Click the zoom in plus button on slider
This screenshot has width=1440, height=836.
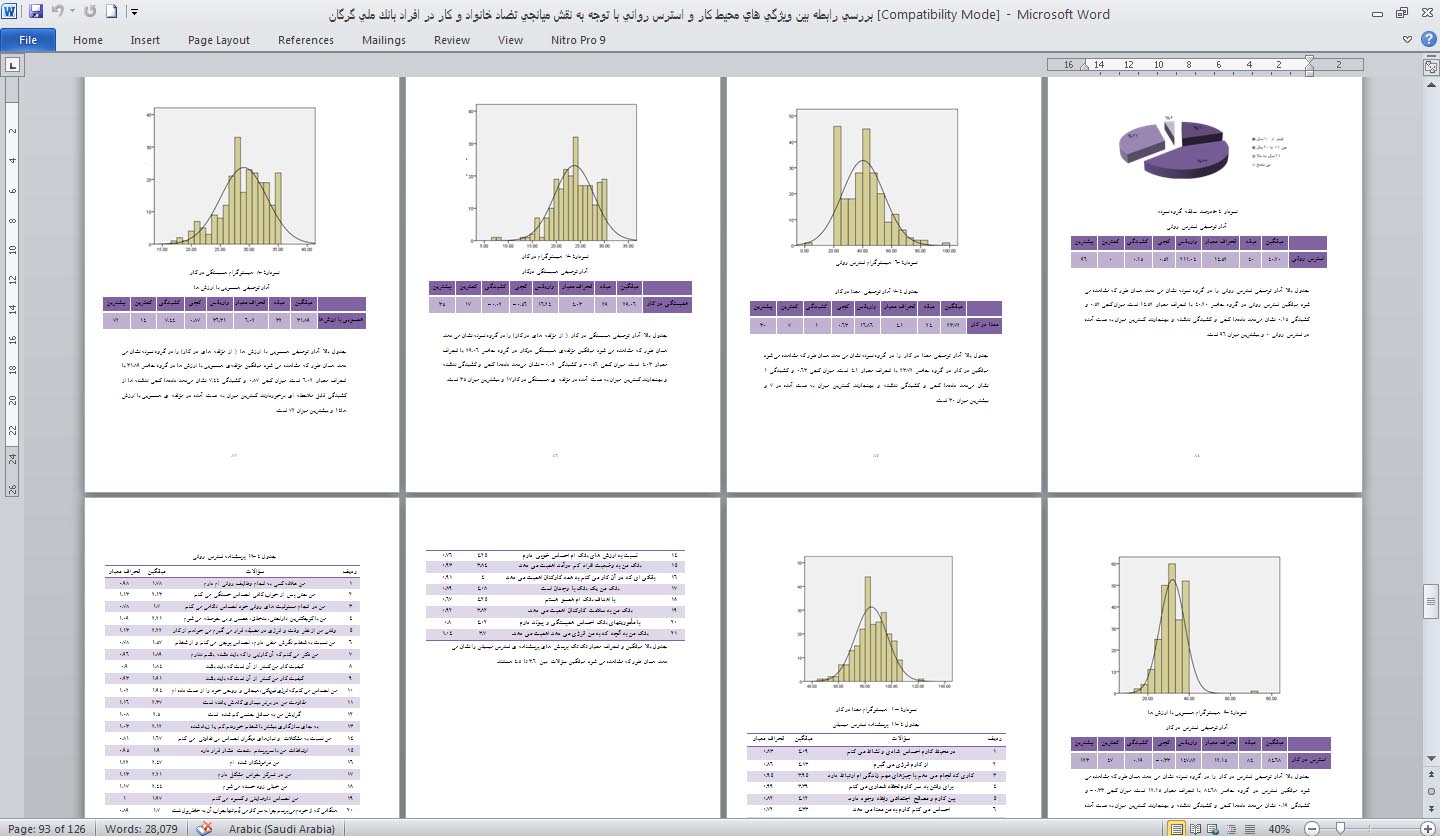[x=1426, y=828]
